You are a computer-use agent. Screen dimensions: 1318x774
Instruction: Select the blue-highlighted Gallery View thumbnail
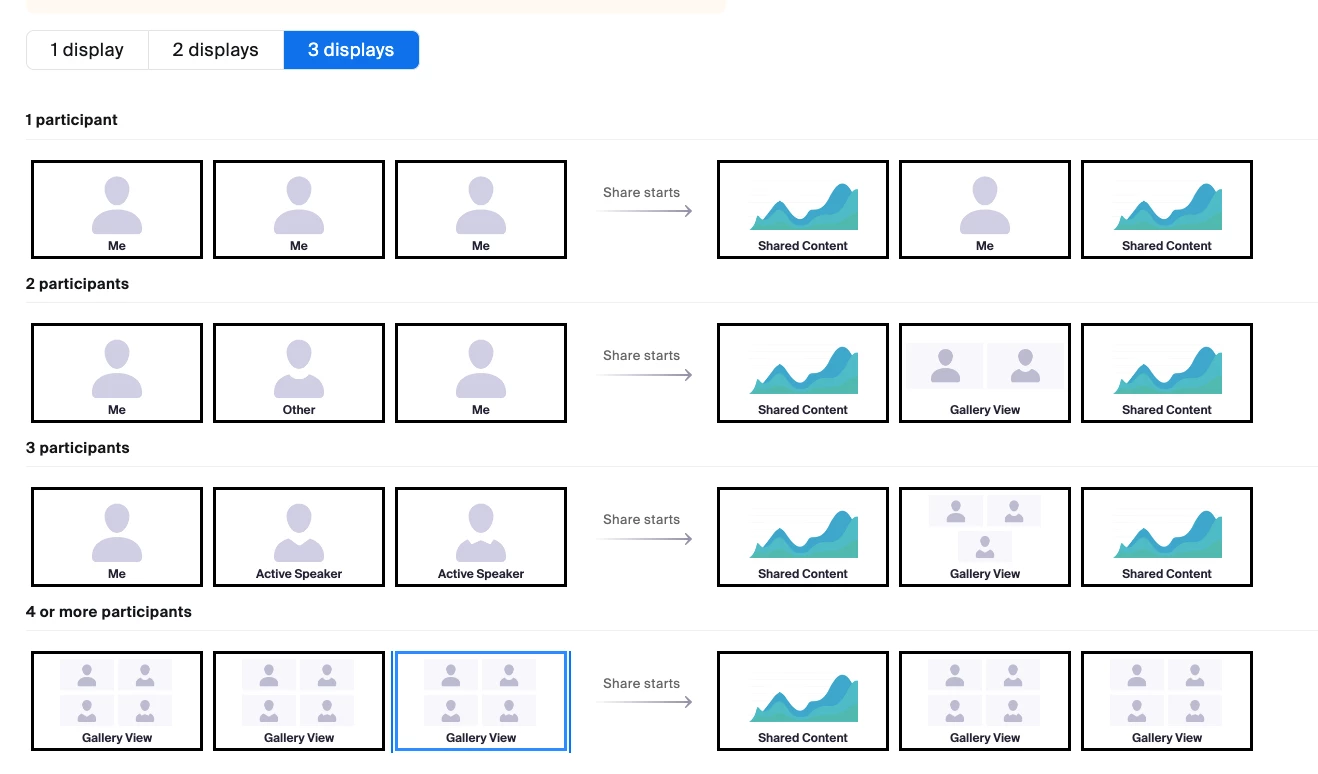click(481, 701)
